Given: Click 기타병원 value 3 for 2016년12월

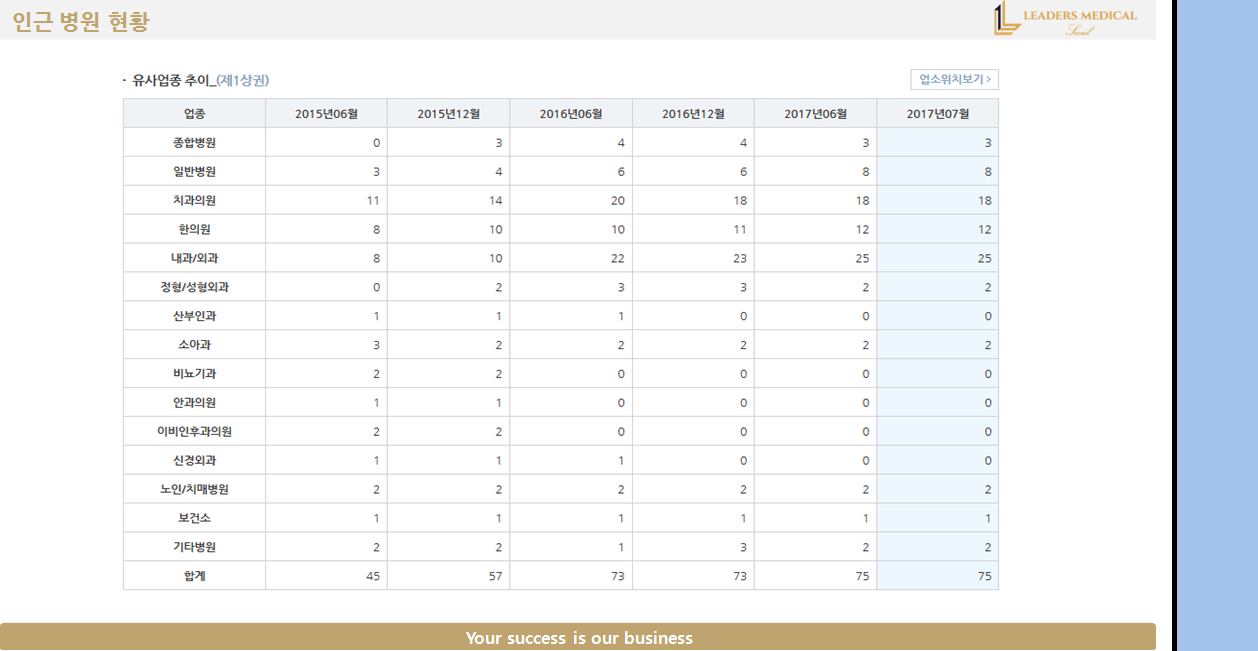Looking at the screenshot, I should (743, 548).
